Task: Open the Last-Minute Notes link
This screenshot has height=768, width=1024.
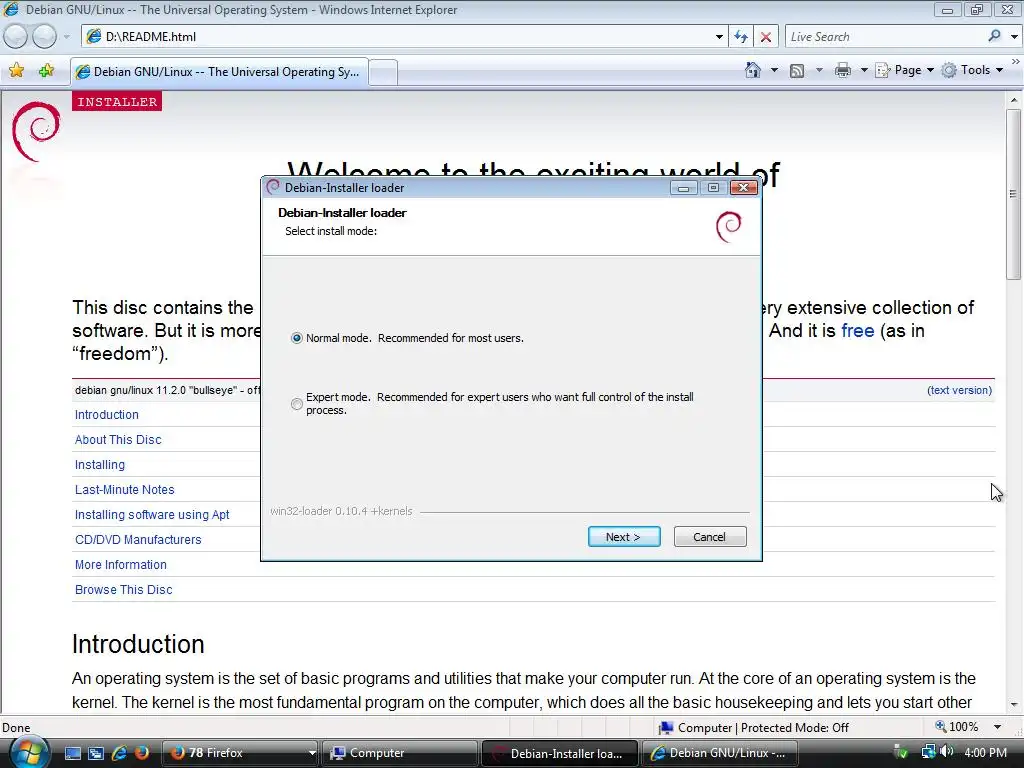Action: pyautogui.click(x=125, y=489)
